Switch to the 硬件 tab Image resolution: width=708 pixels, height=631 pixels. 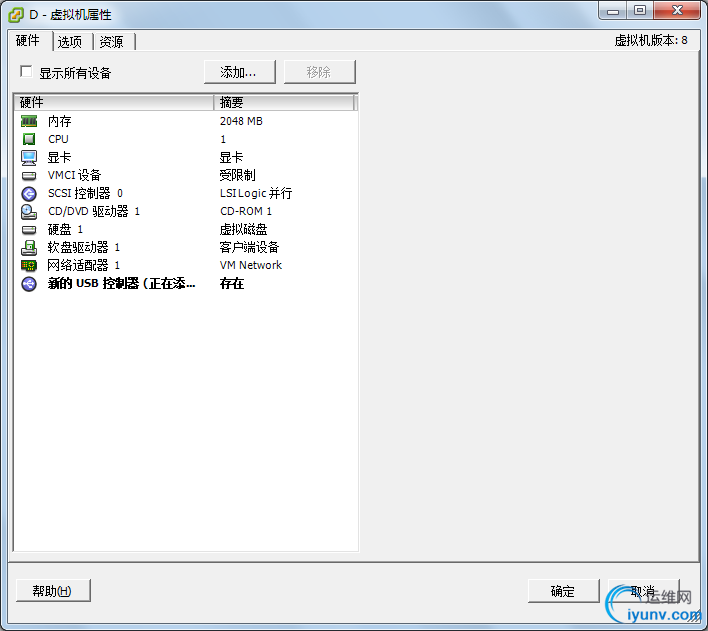tap(28, 41)
